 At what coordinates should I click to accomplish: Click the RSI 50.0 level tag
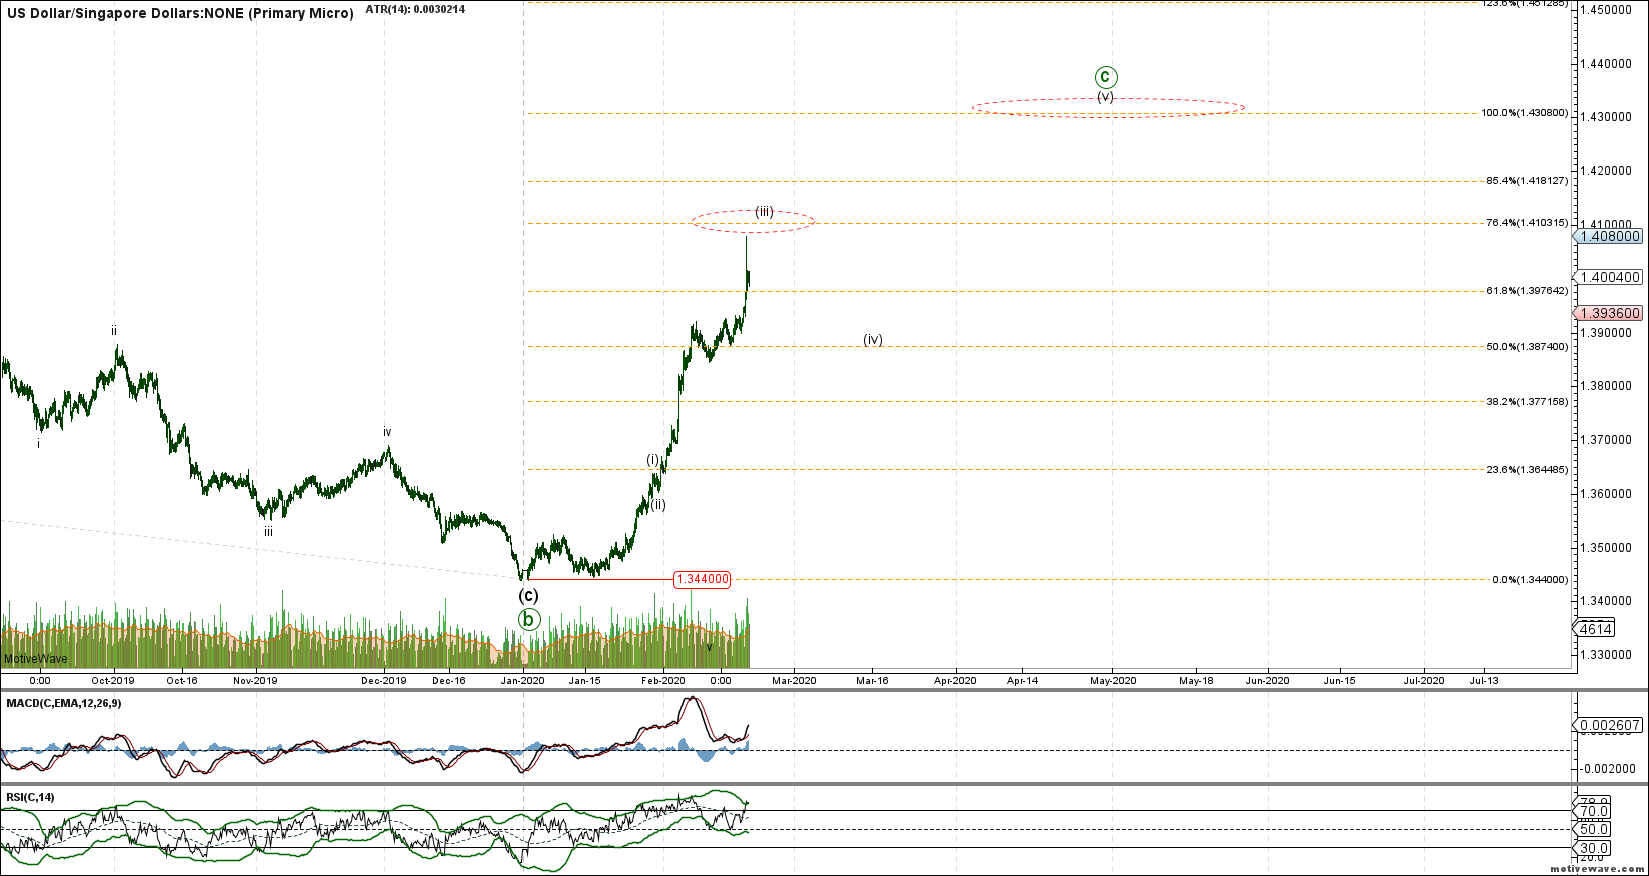1592,829
